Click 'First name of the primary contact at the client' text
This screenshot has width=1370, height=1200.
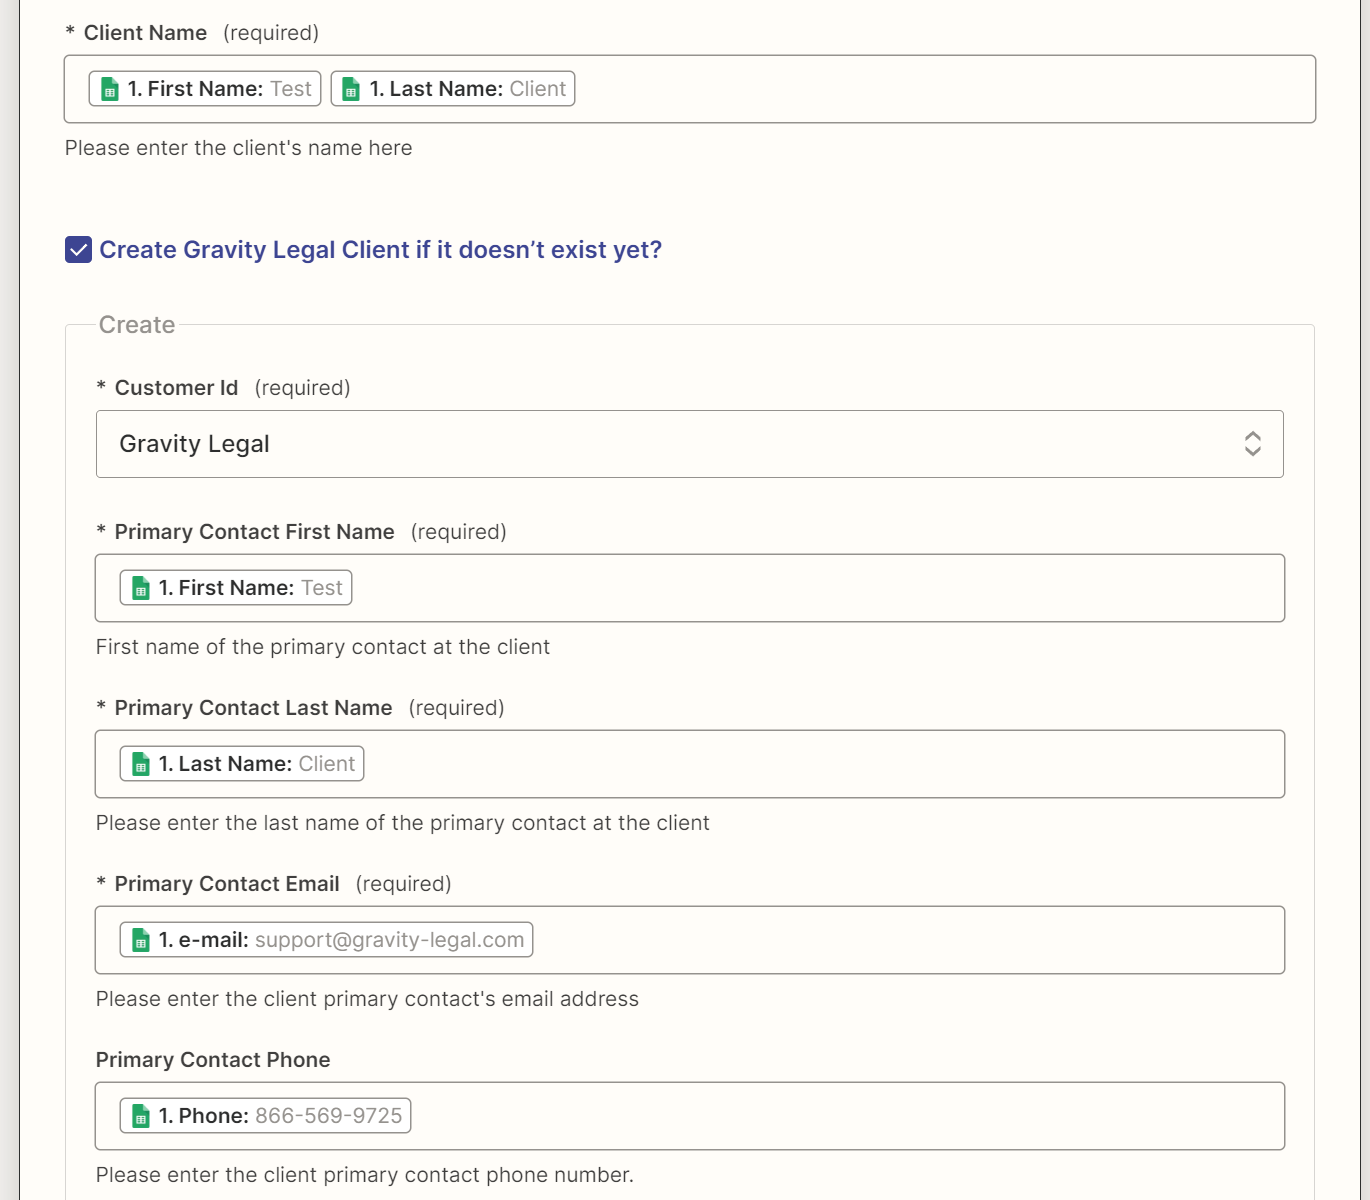point(323,647)
